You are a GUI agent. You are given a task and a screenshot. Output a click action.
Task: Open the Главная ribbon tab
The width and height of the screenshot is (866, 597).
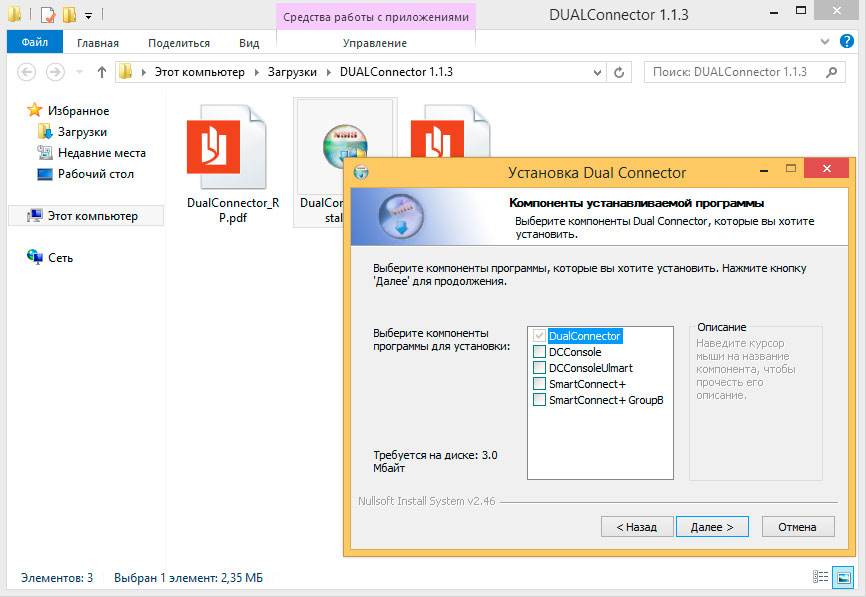[x=98, y=43]
